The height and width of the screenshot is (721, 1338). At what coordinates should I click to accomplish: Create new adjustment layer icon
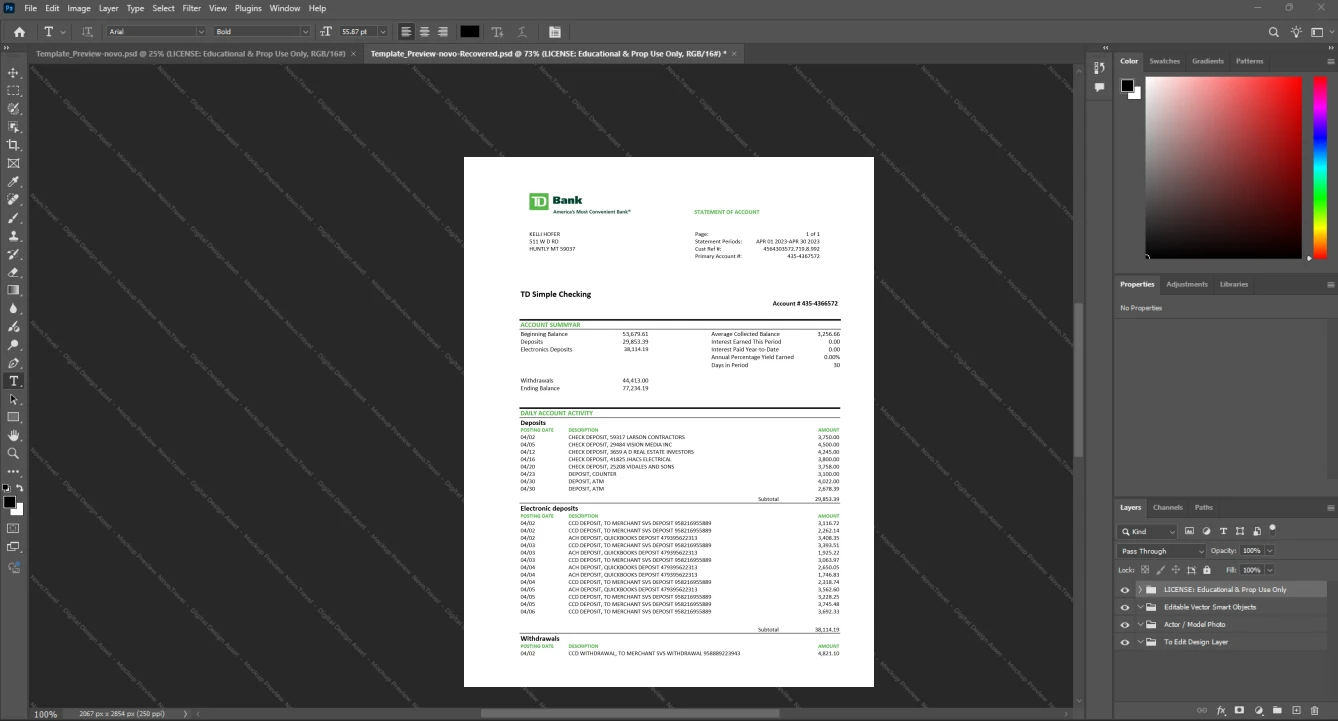pyautogui.click(x=1259, y=710)
